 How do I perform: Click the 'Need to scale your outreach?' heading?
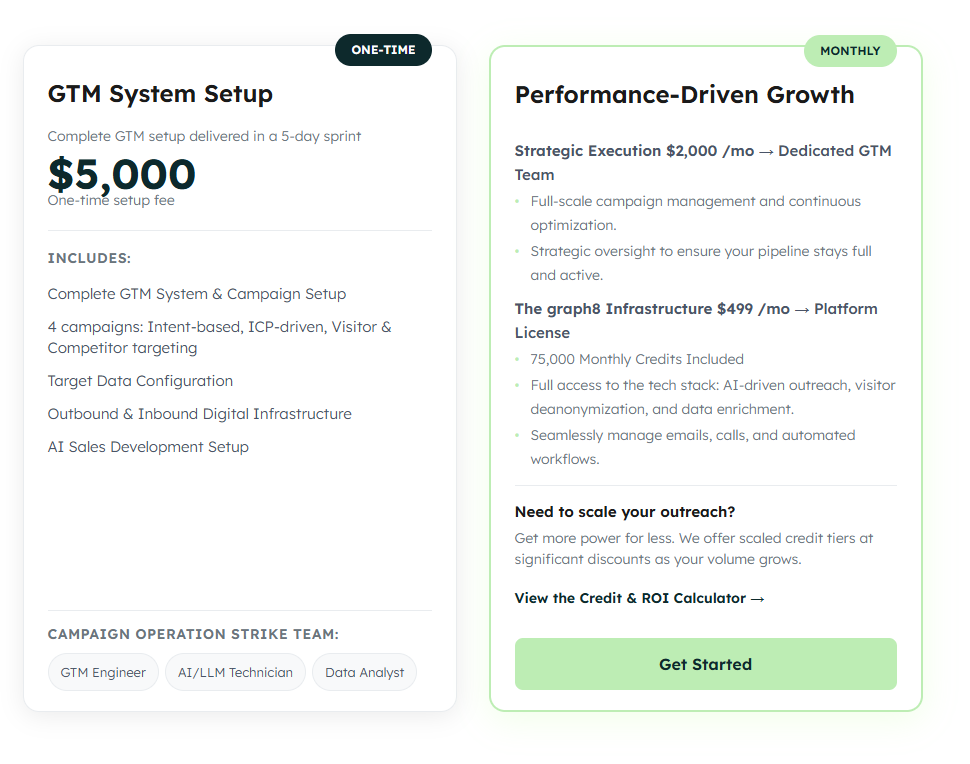(x=624, y=512)
